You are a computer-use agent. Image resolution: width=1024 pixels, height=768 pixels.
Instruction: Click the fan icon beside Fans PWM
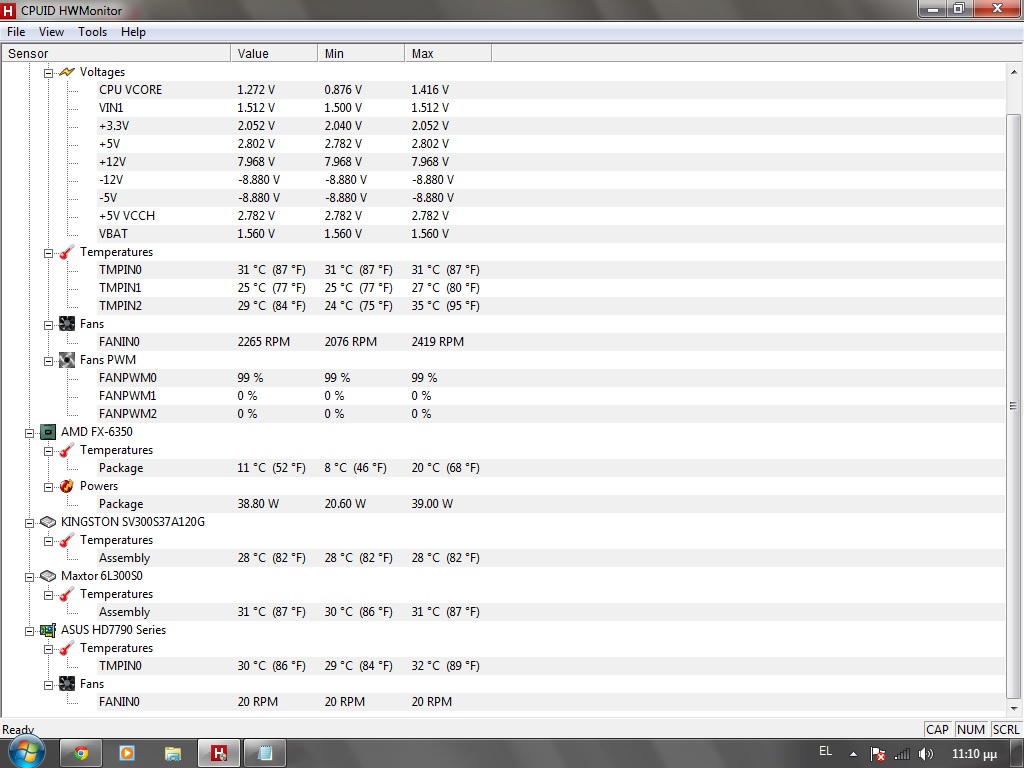67,360
